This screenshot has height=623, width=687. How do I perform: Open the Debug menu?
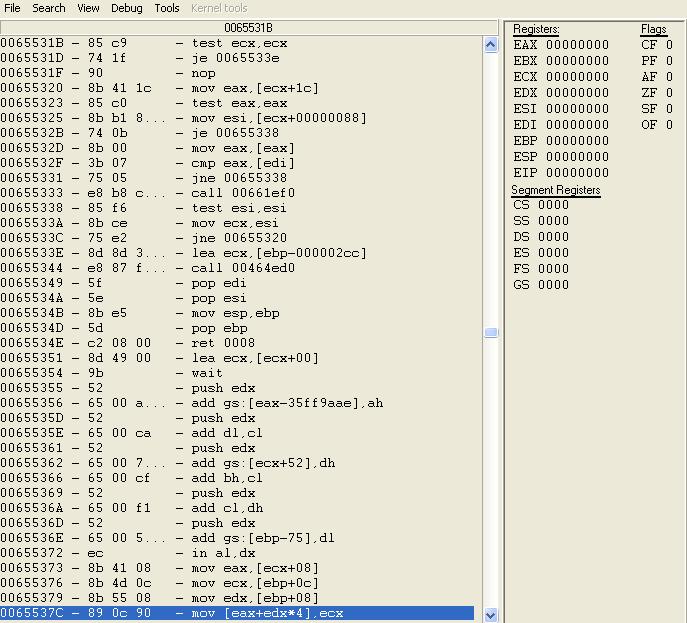pos(126,8)
